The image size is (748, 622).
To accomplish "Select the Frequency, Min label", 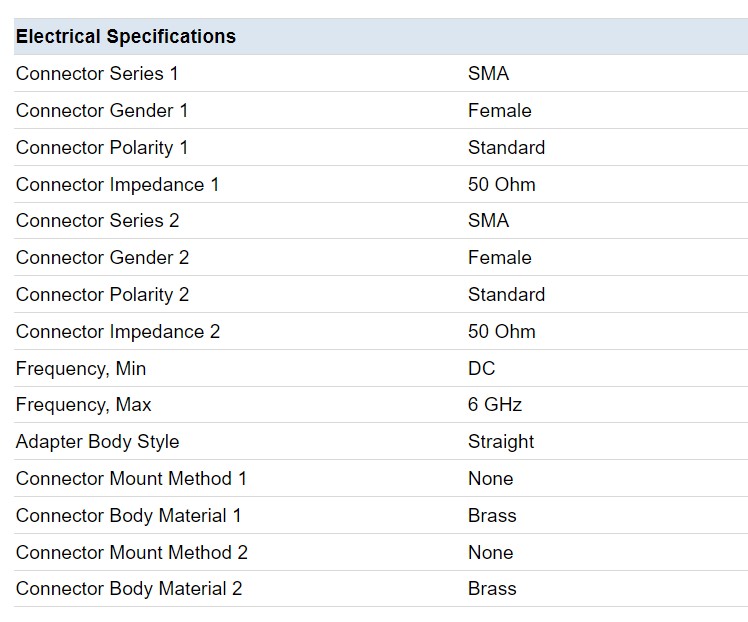I will tap(81, 369).
